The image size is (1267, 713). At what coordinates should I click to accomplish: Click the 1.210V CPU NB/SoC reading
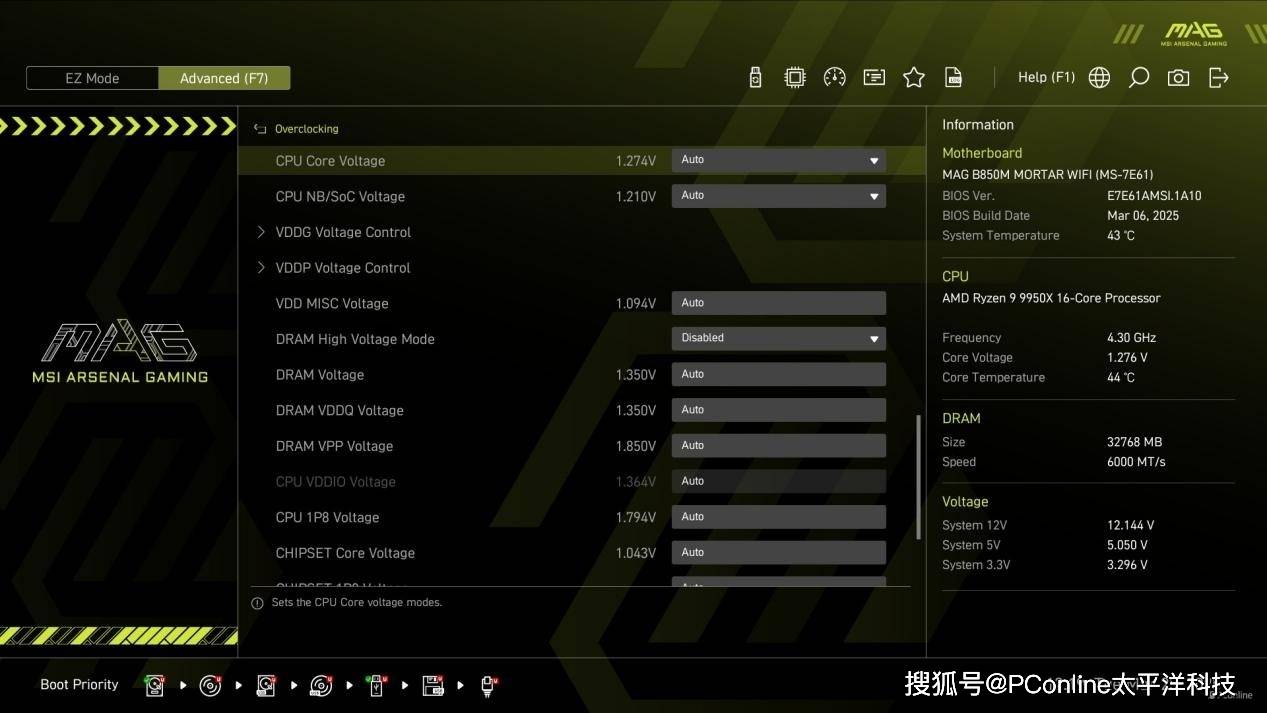click(x=636, y=197)
